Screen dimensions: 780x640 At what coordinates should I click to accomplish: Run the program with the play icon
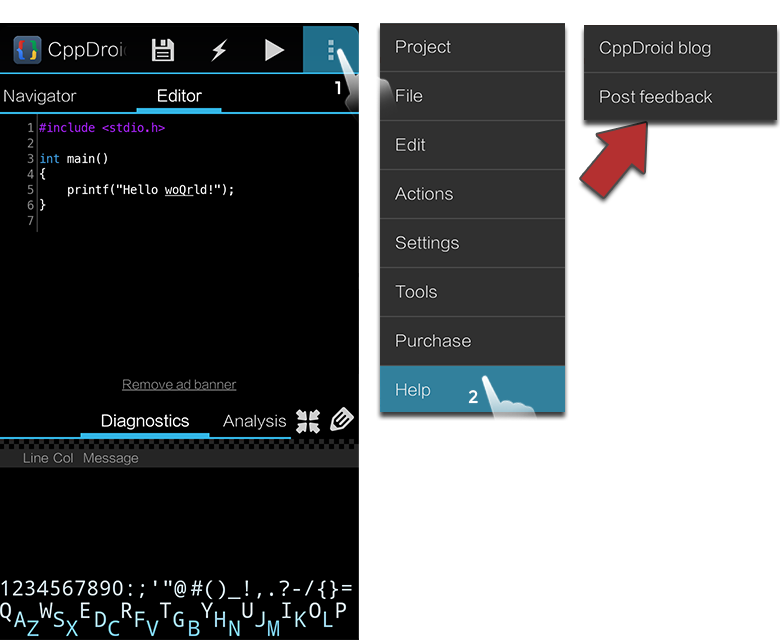274,50
